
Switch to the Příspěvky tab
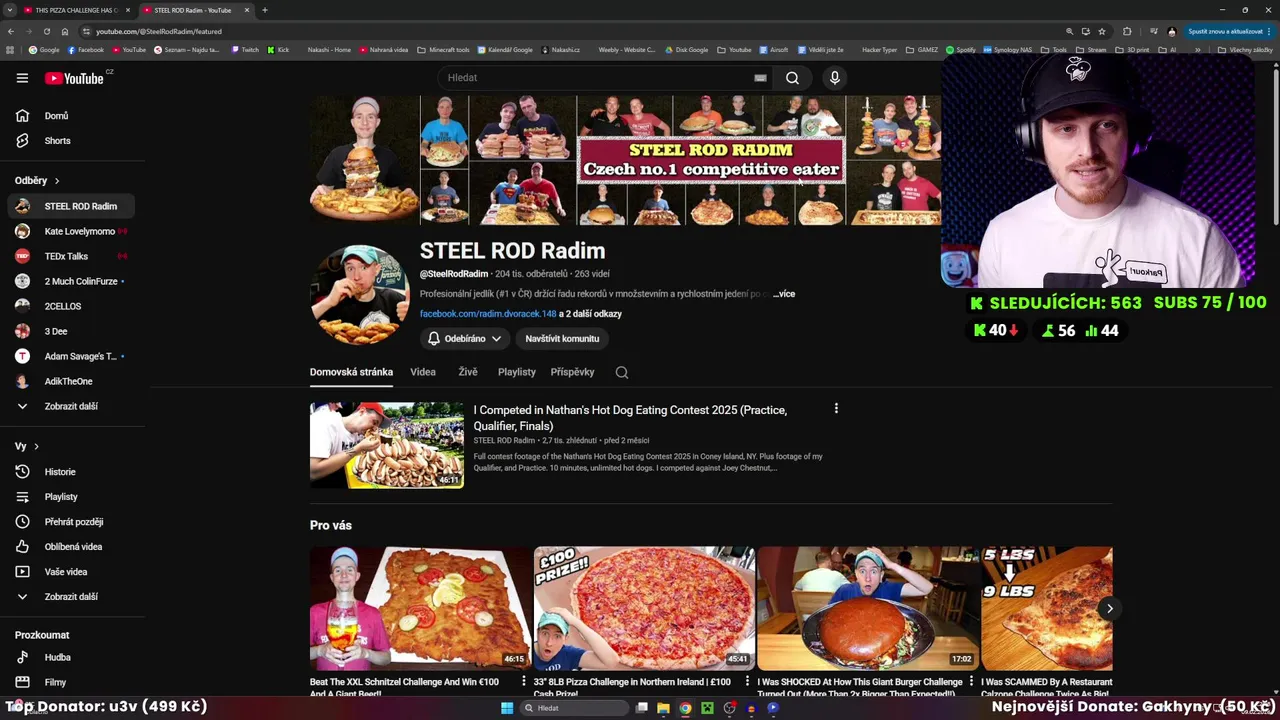point(572,372)
